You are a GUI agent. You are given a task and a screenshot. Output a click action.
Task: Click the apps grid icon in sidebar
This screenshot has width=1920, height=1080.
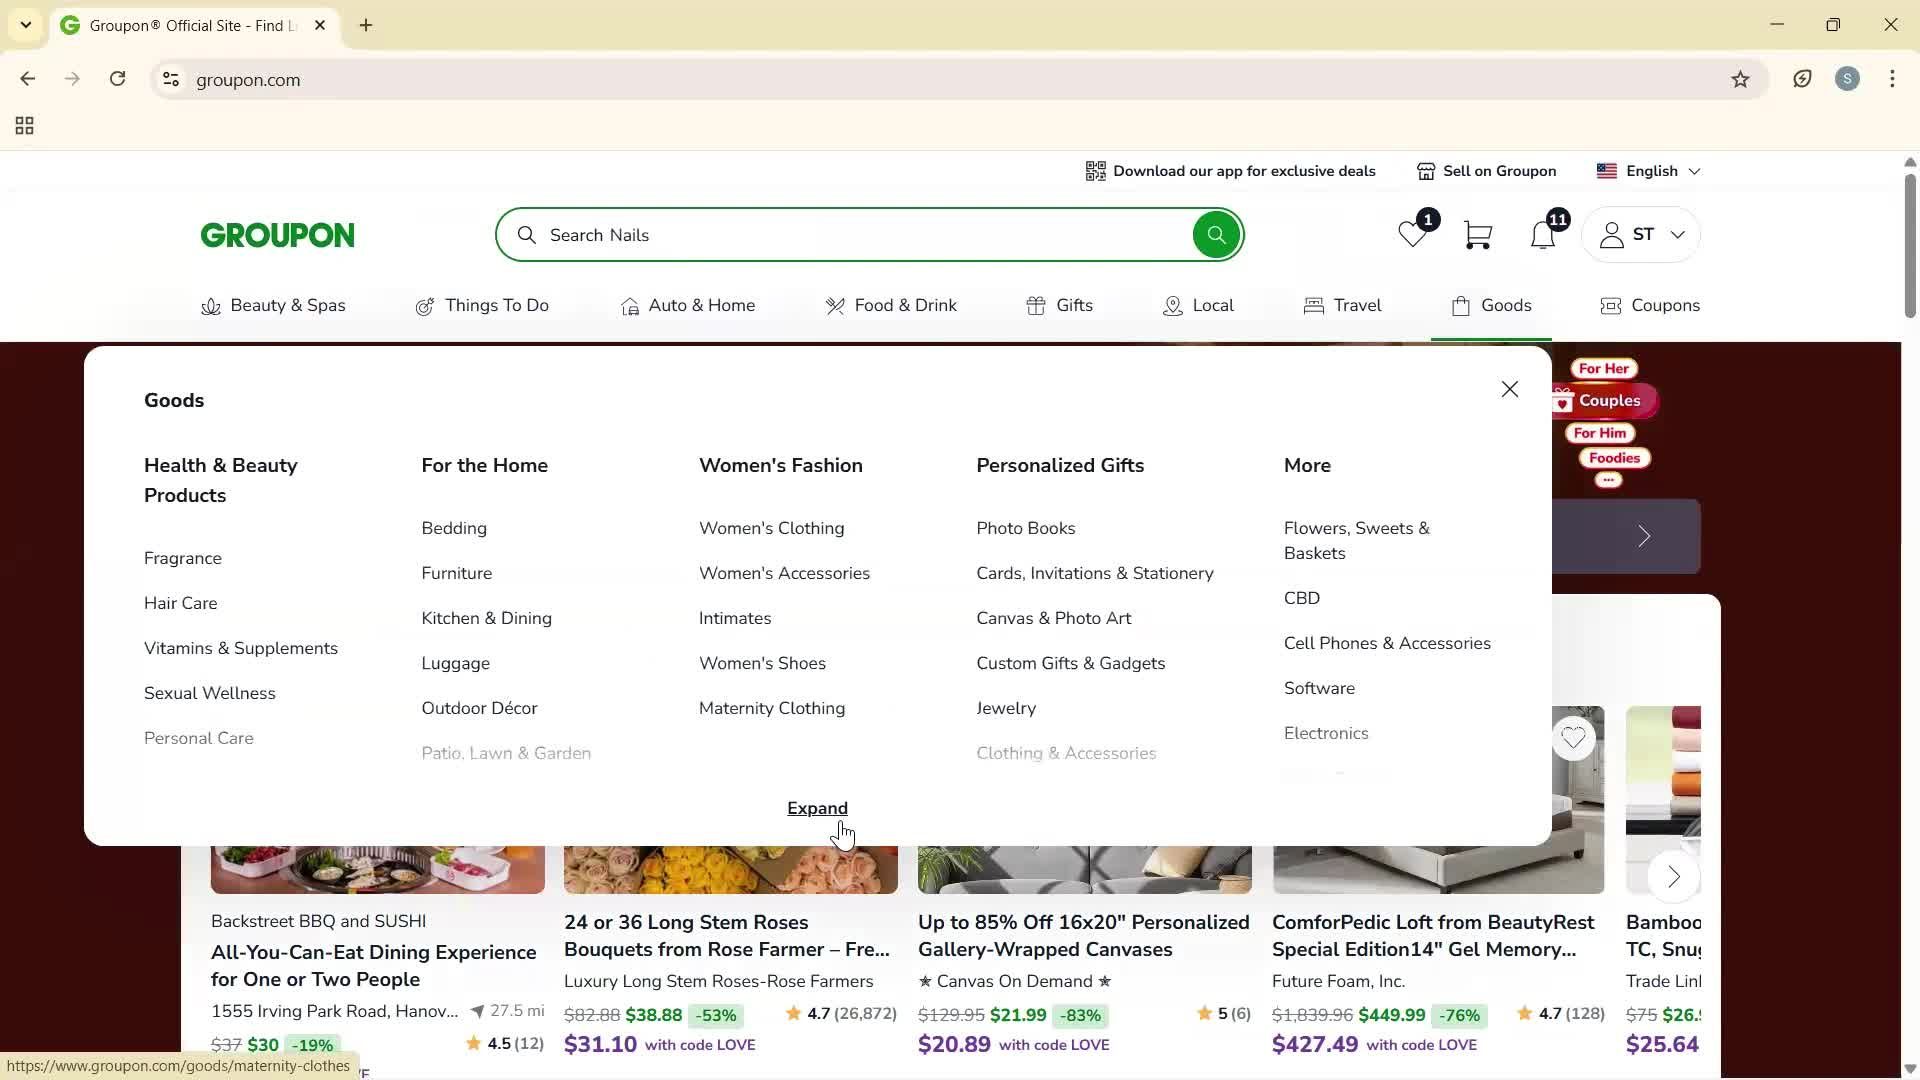pyautogui.click(x=23, y=125)
